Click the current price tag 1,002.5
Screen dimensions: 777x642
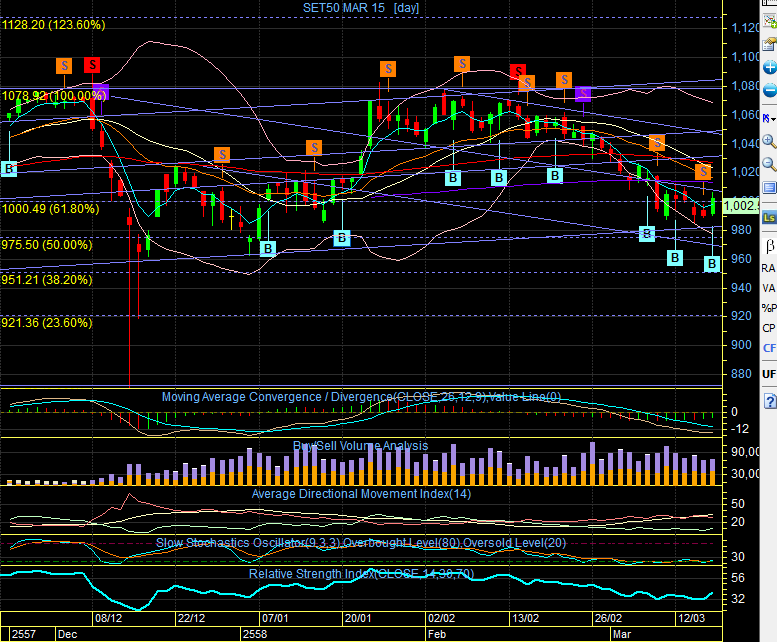(x=741, y=206)
